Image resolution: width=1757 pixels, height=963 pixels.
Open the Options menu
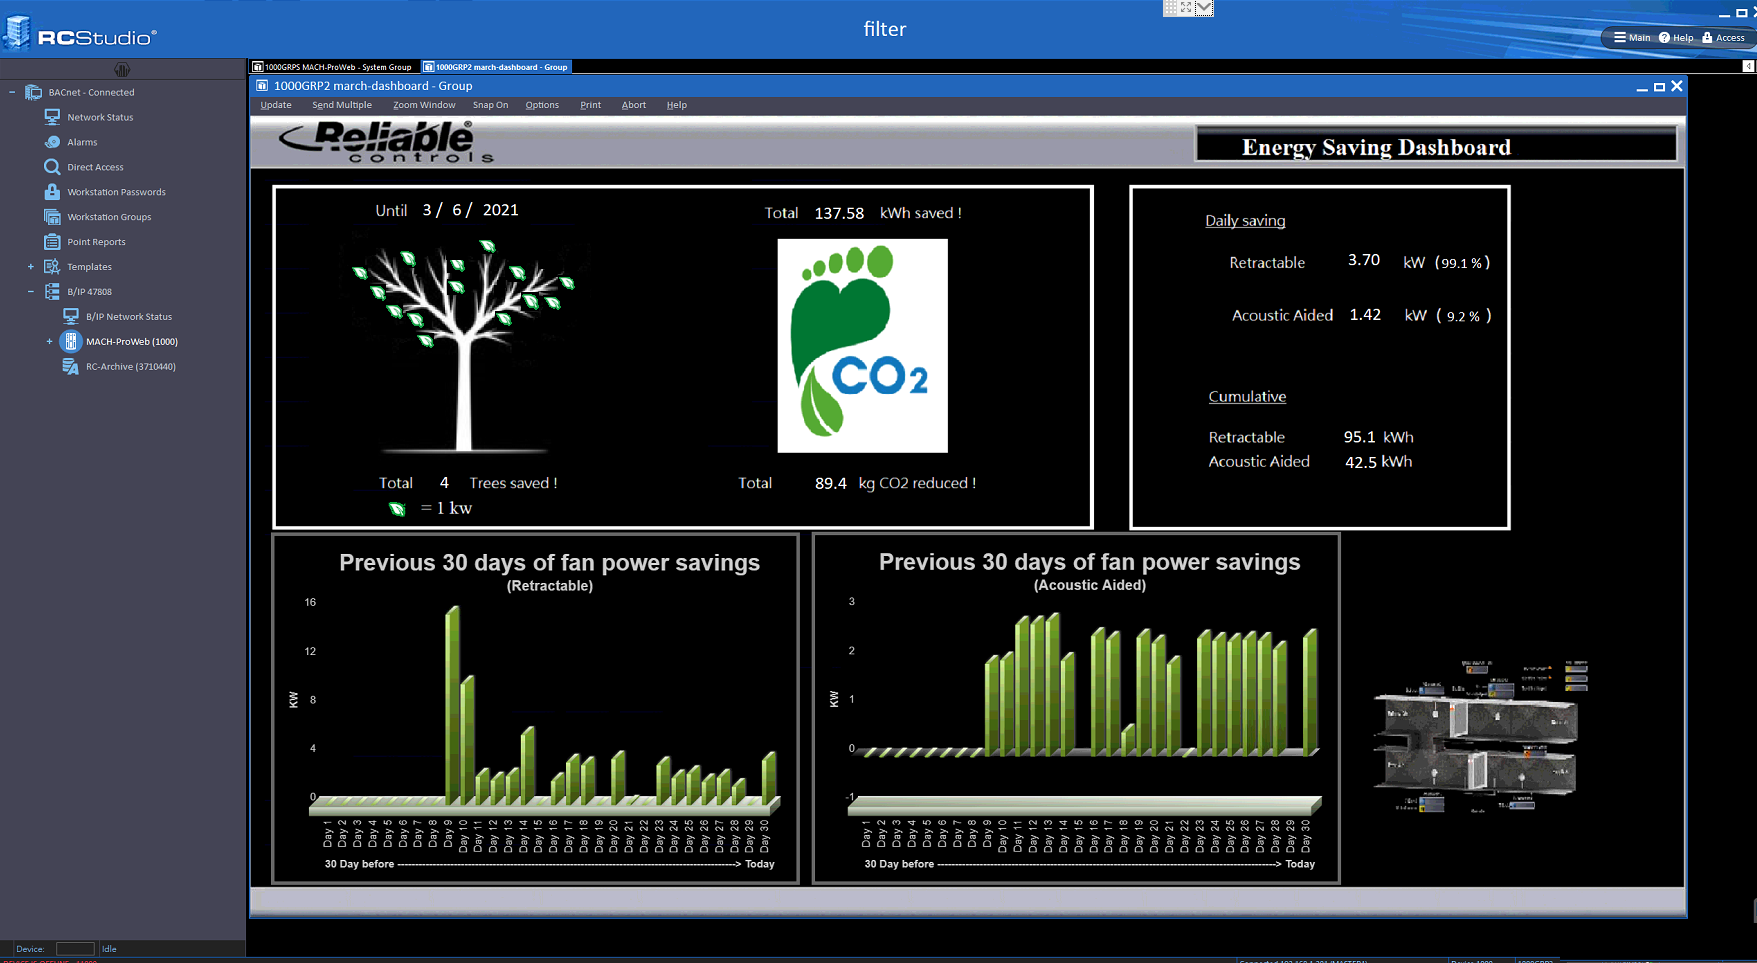click(x=542, y=105)
